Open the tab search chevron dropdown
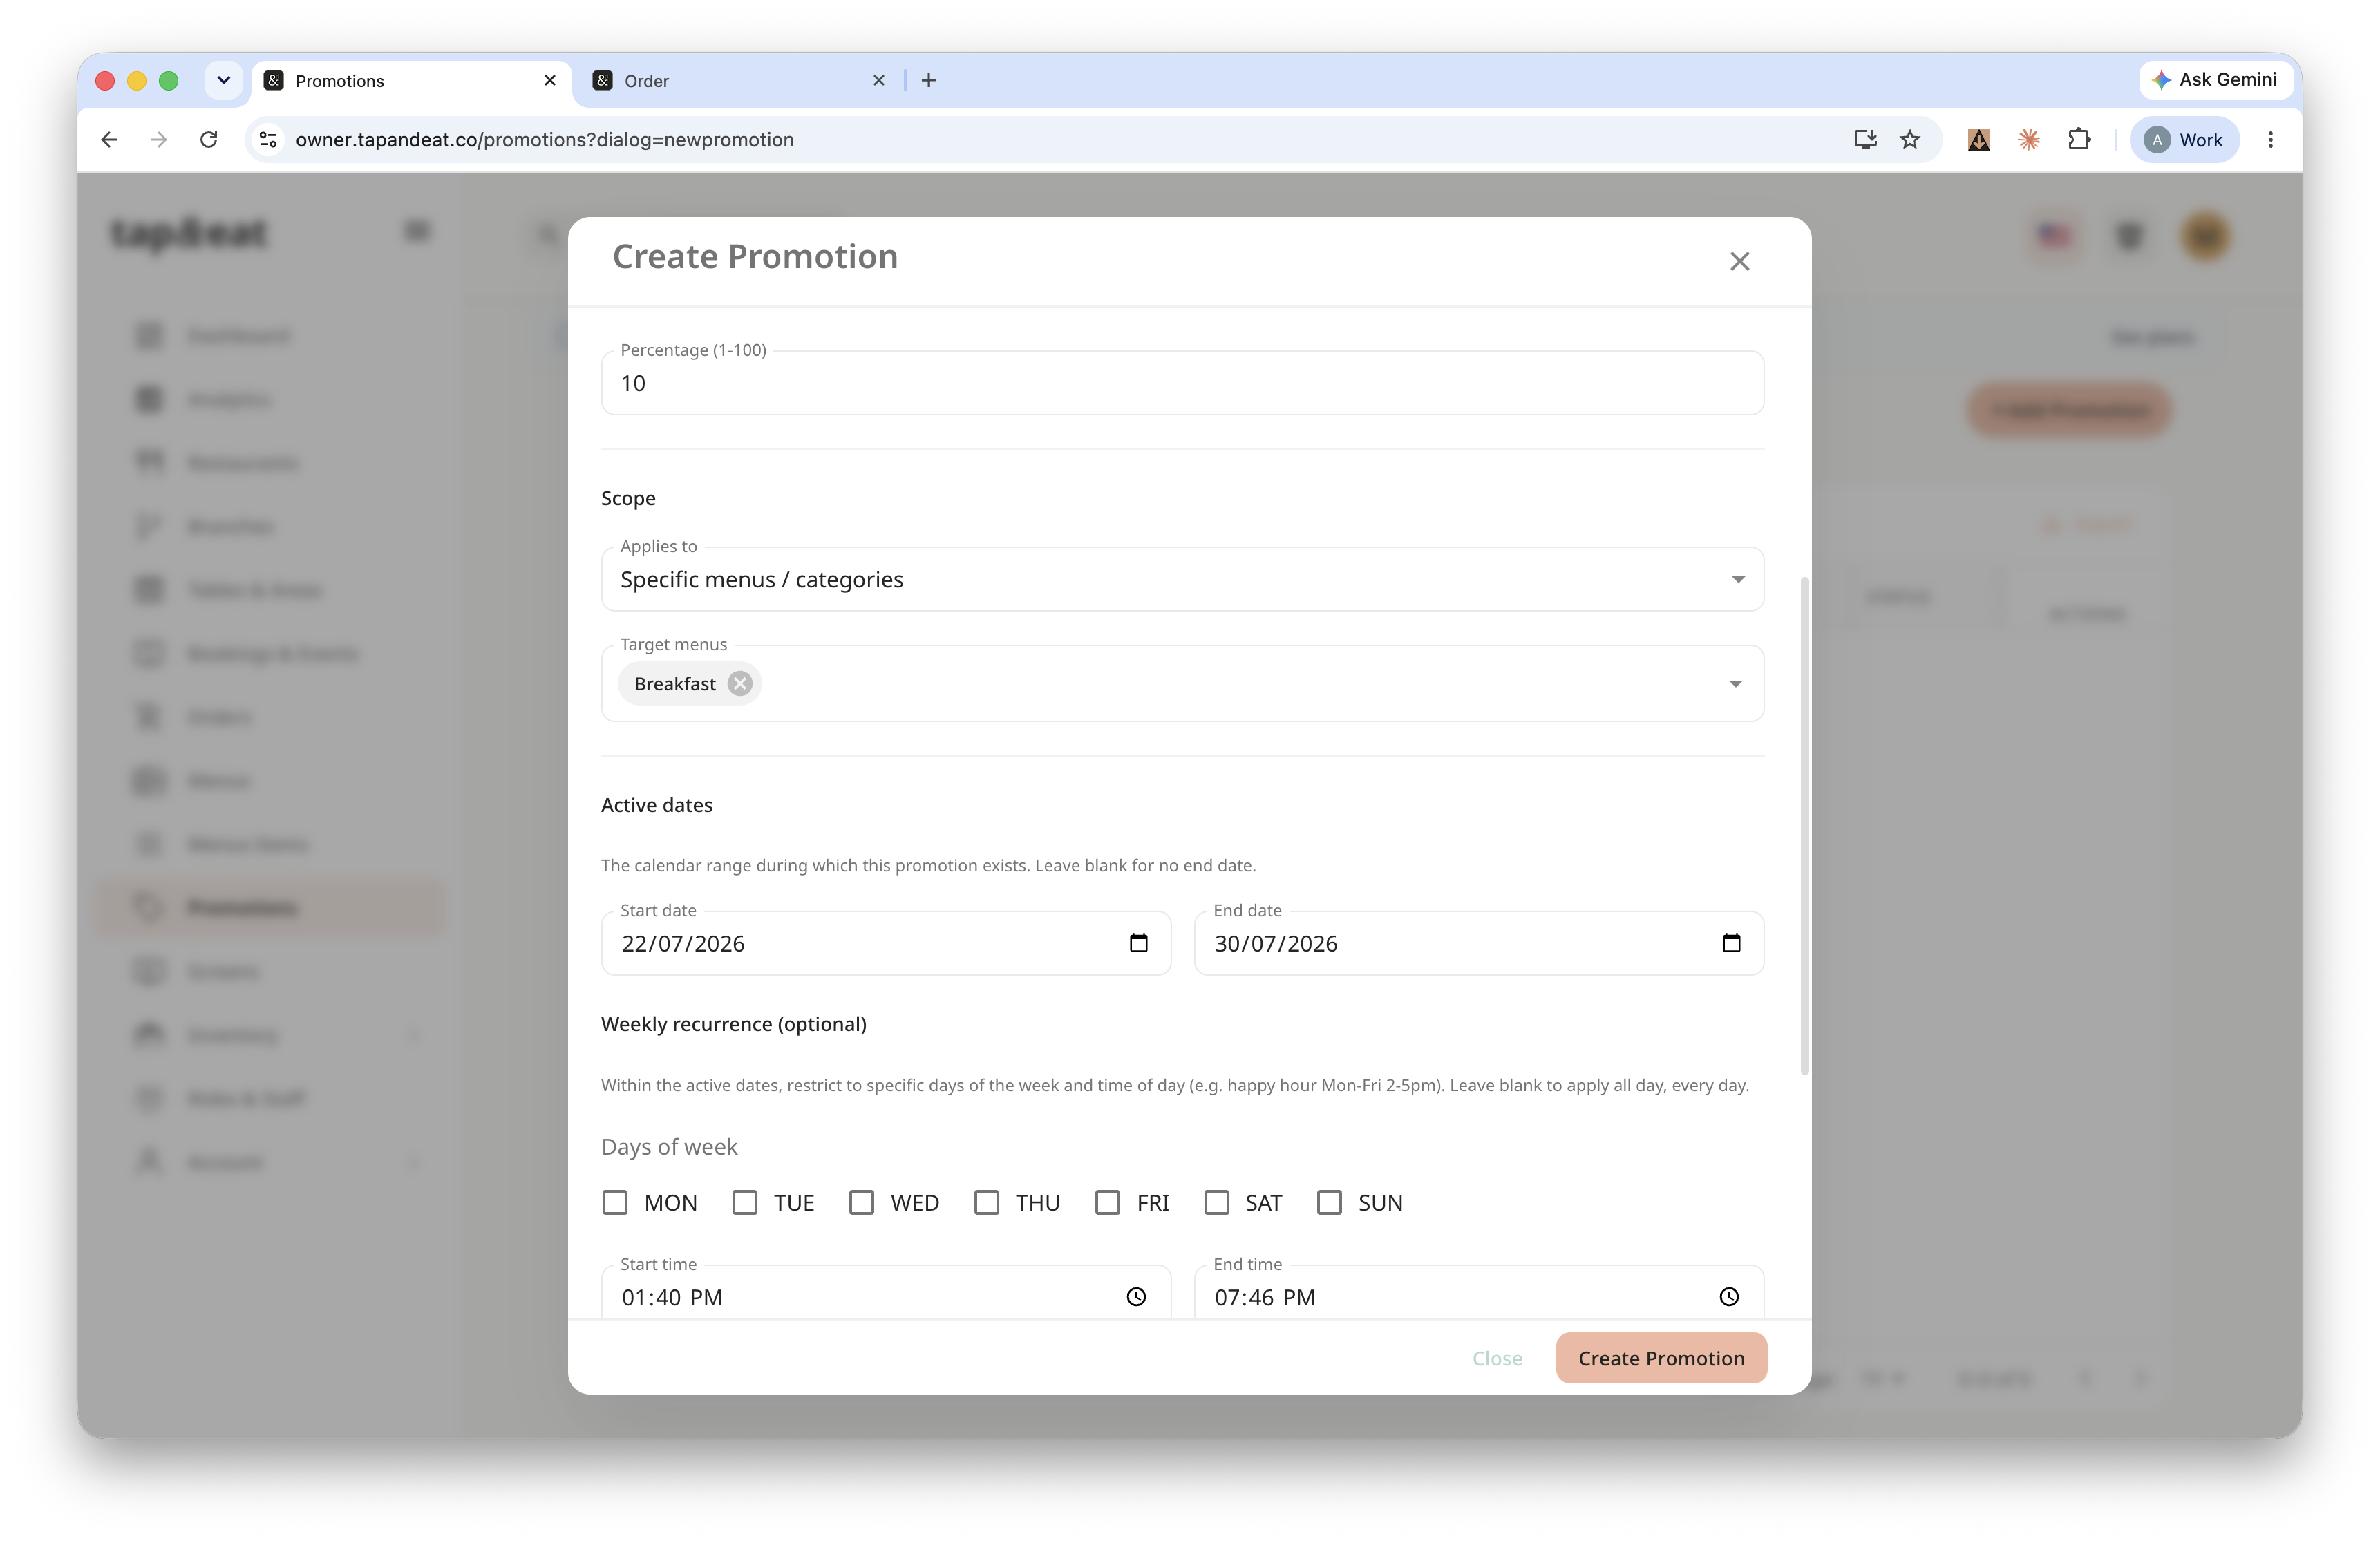Screen dimensions: 2380x1541 tap(224, 80)
